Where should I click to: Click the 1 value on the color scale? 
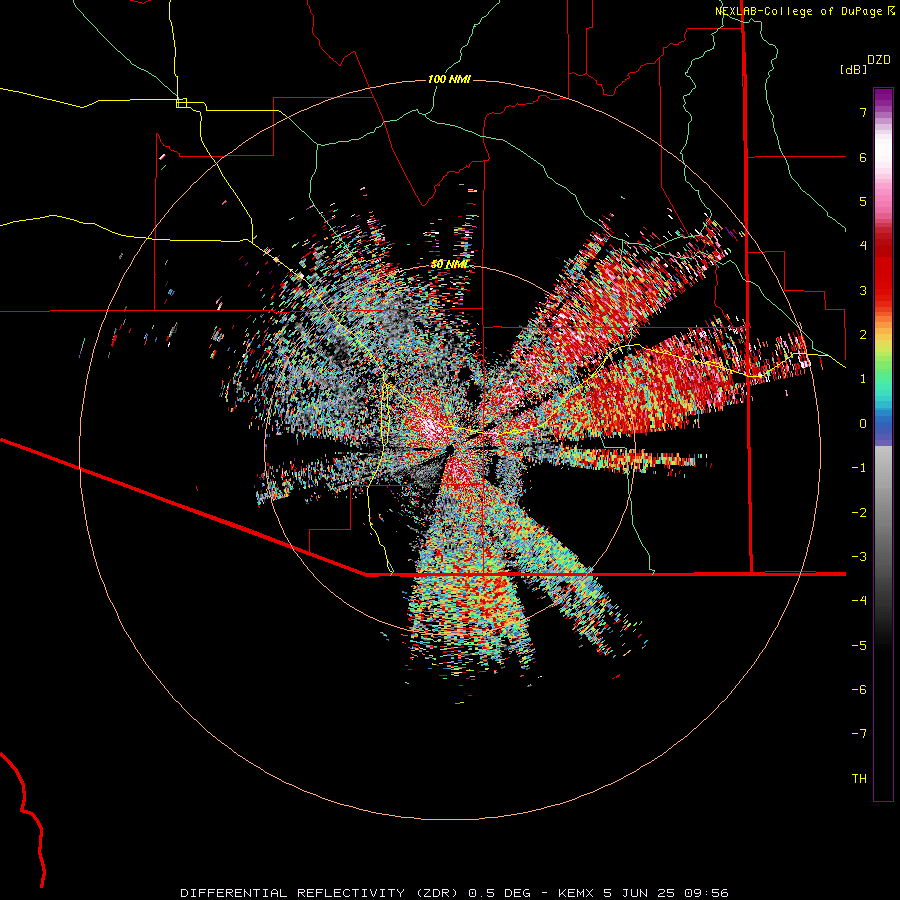[863, 379]
